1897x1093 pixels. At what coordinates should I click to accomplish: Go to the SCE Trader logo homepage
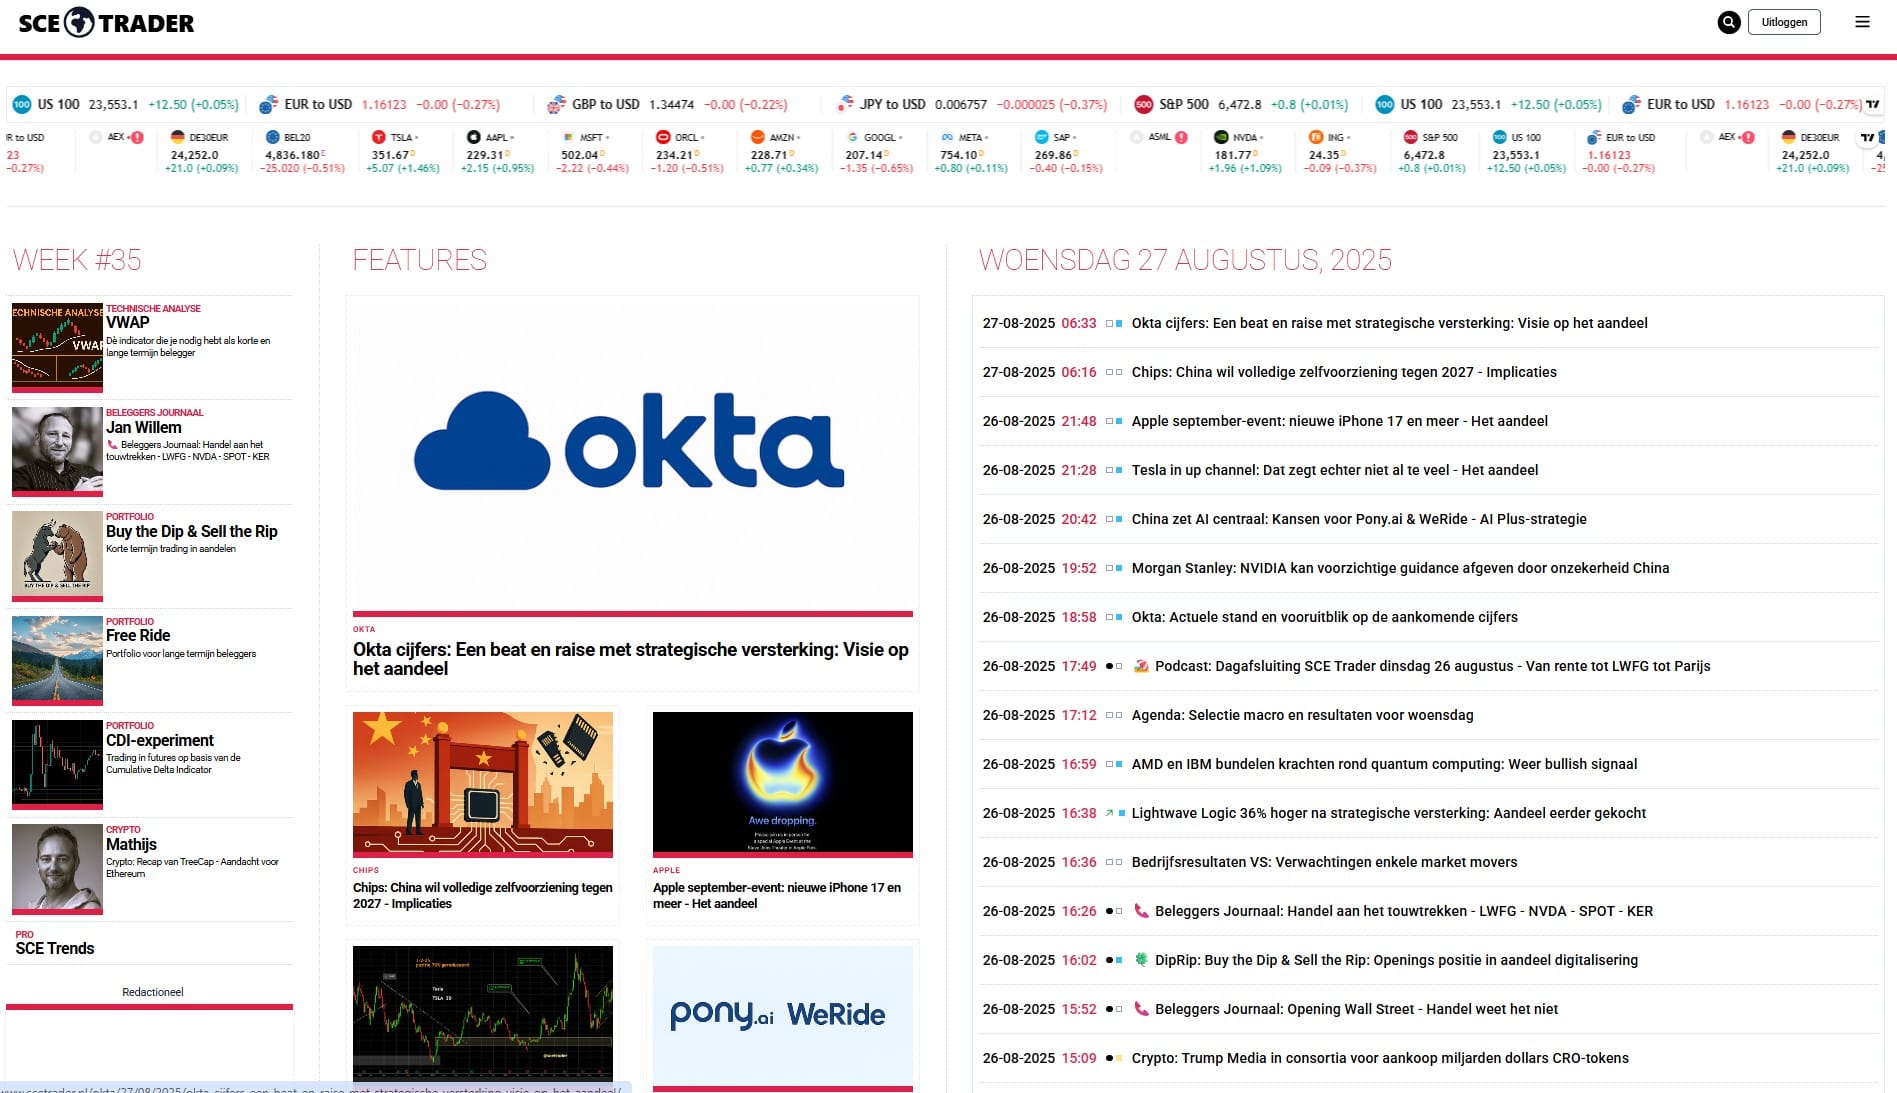pos(106,22)
